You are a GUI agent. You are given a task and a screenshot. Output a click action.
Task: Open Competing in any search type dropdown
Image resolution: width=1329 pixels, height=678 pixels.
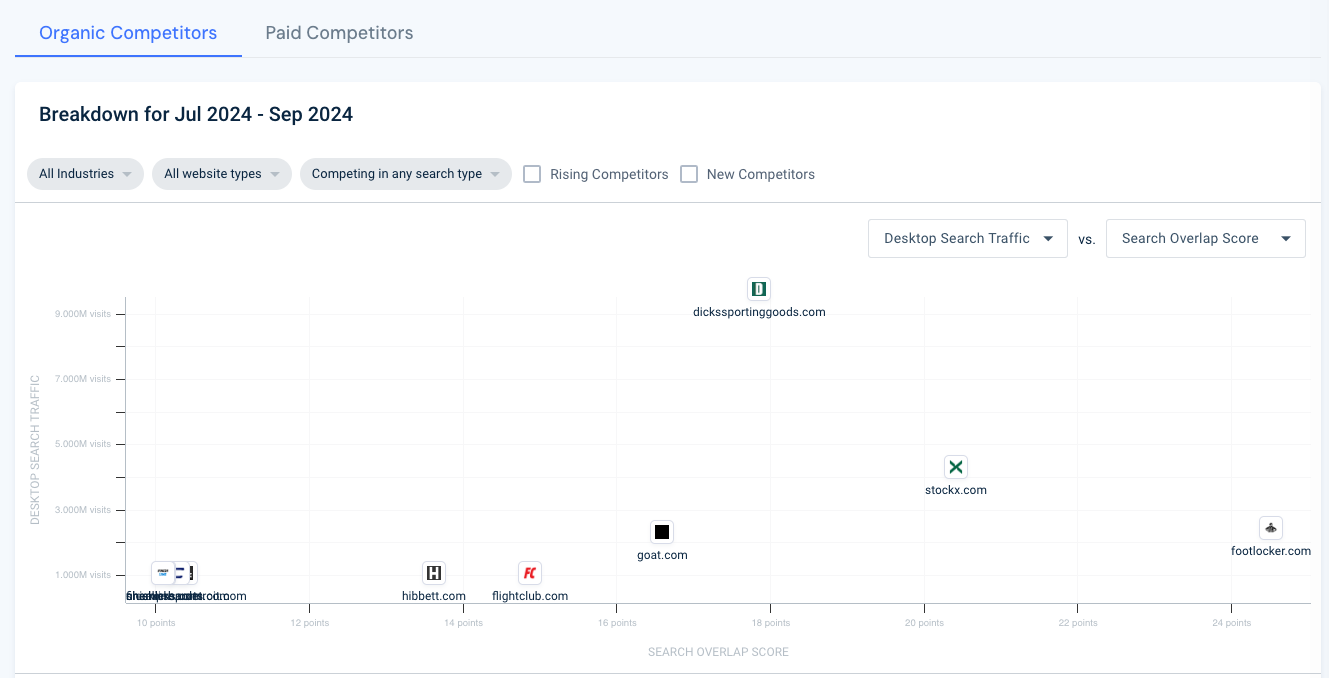tap(405, 174)
